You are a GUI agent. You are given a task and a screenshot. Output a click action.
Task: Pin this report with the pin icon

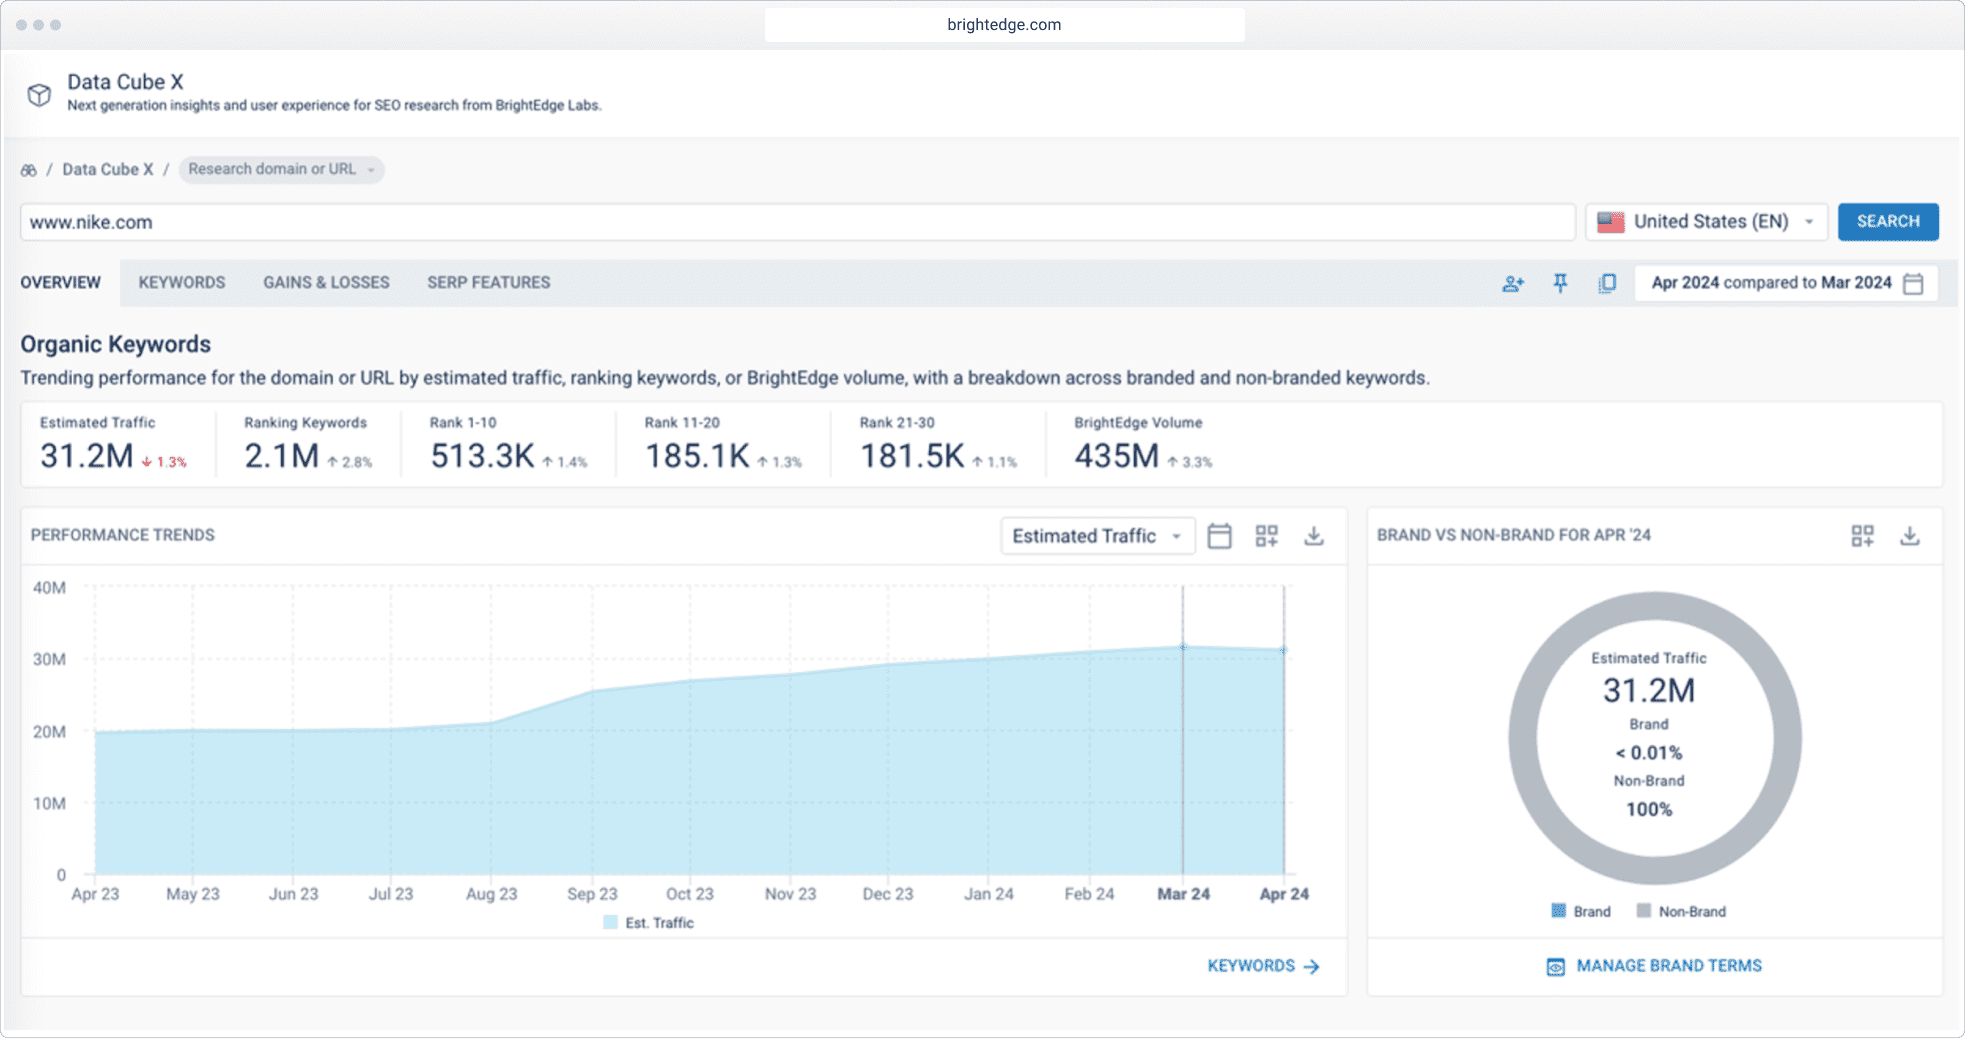1560,284
